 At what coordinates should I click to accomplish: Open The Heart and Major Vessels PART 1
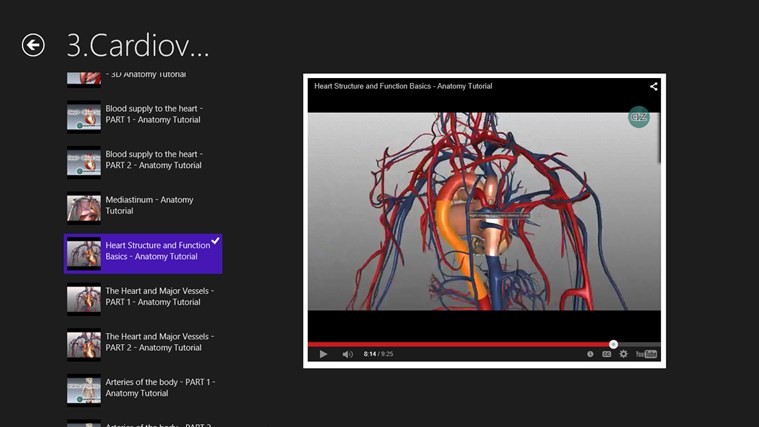159,296
